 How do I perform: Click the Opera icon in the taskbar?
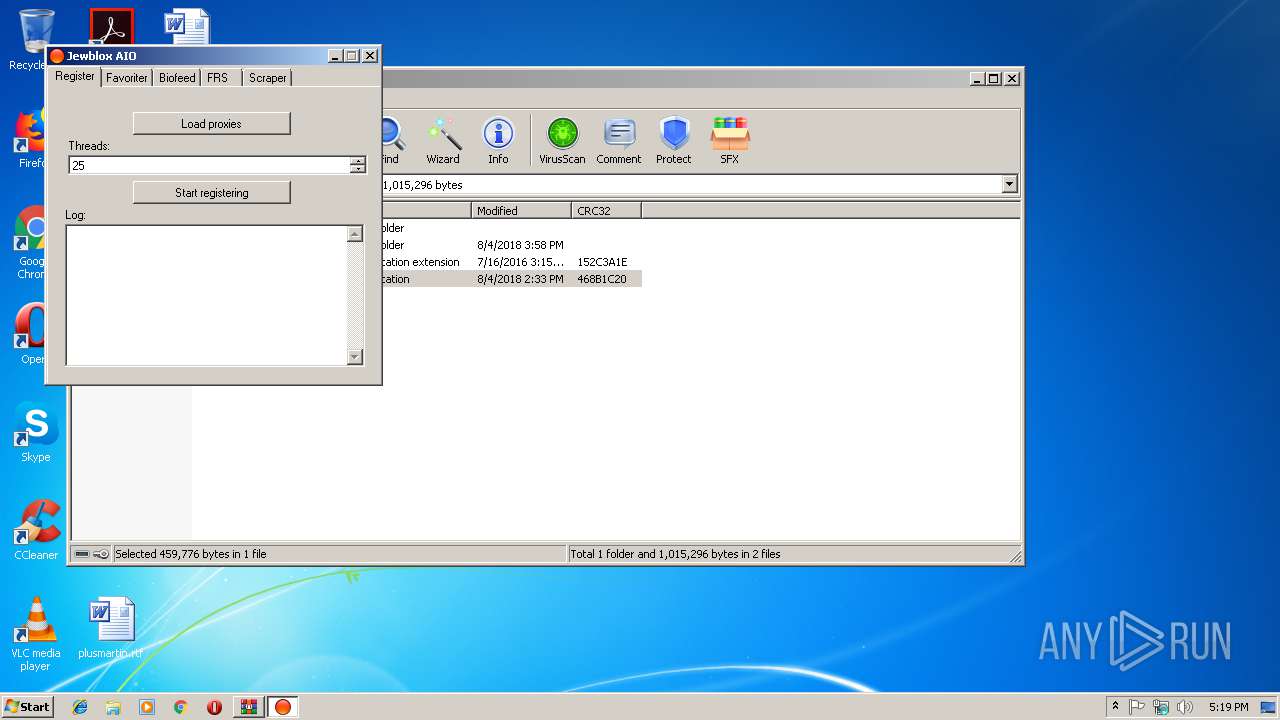pos(214,707)
